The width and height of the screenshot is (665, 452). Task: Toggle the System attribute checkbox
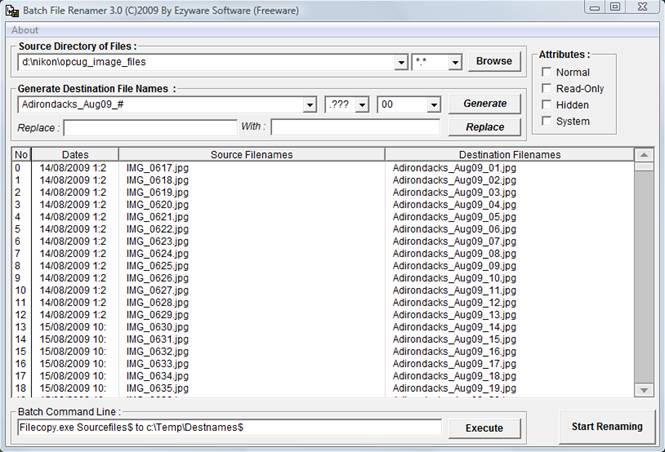[x=547, y=121]
